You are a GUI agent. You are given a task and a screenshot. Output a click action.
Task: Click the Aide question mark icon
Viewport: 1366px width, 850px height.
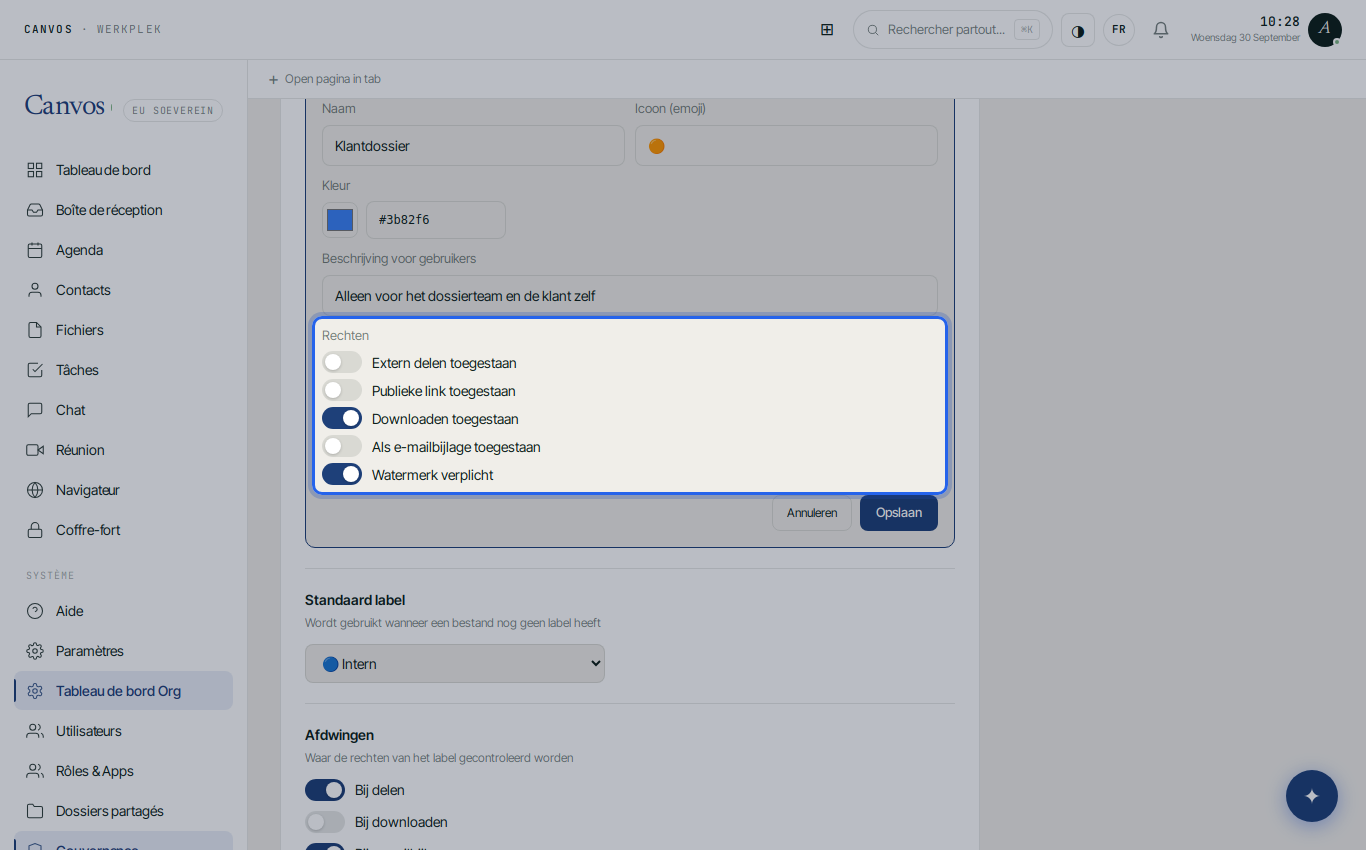35,611
